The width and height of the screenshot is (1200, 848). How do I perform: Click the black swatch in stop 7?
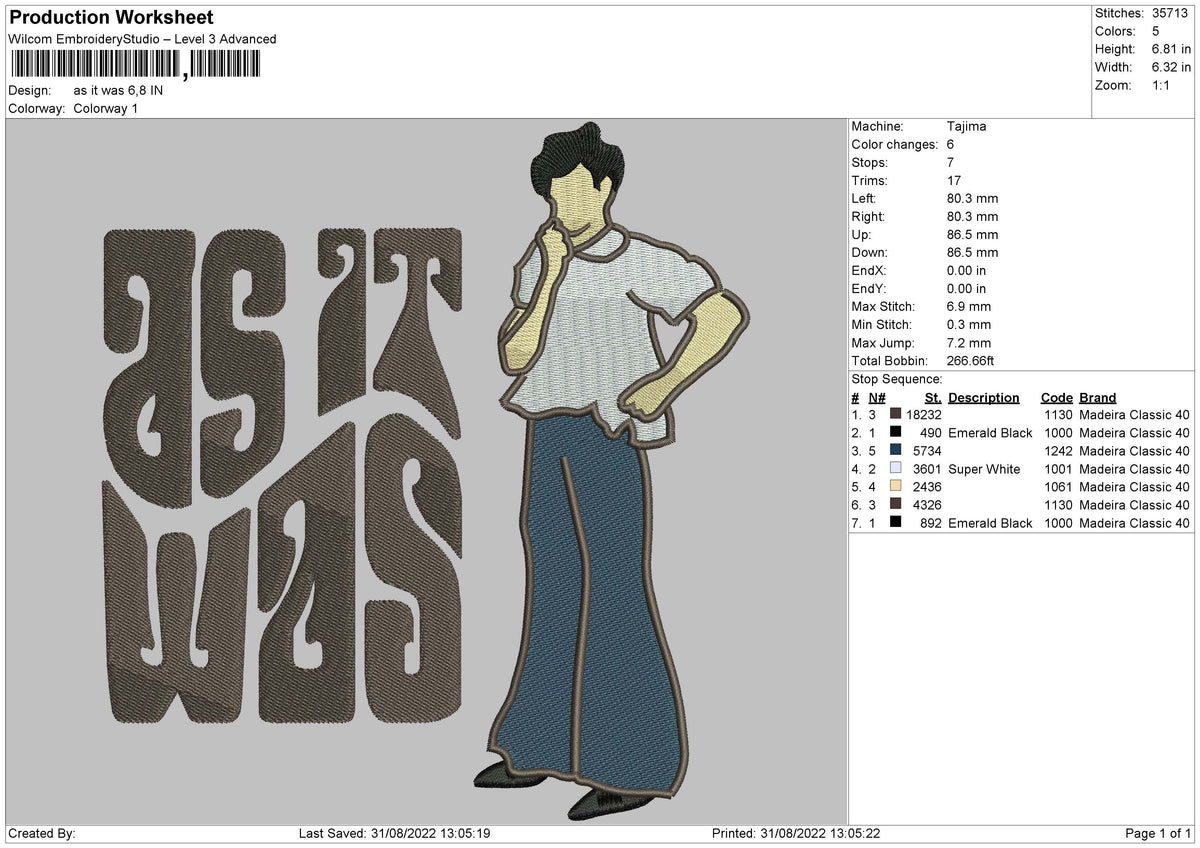[x=895, y=523]
